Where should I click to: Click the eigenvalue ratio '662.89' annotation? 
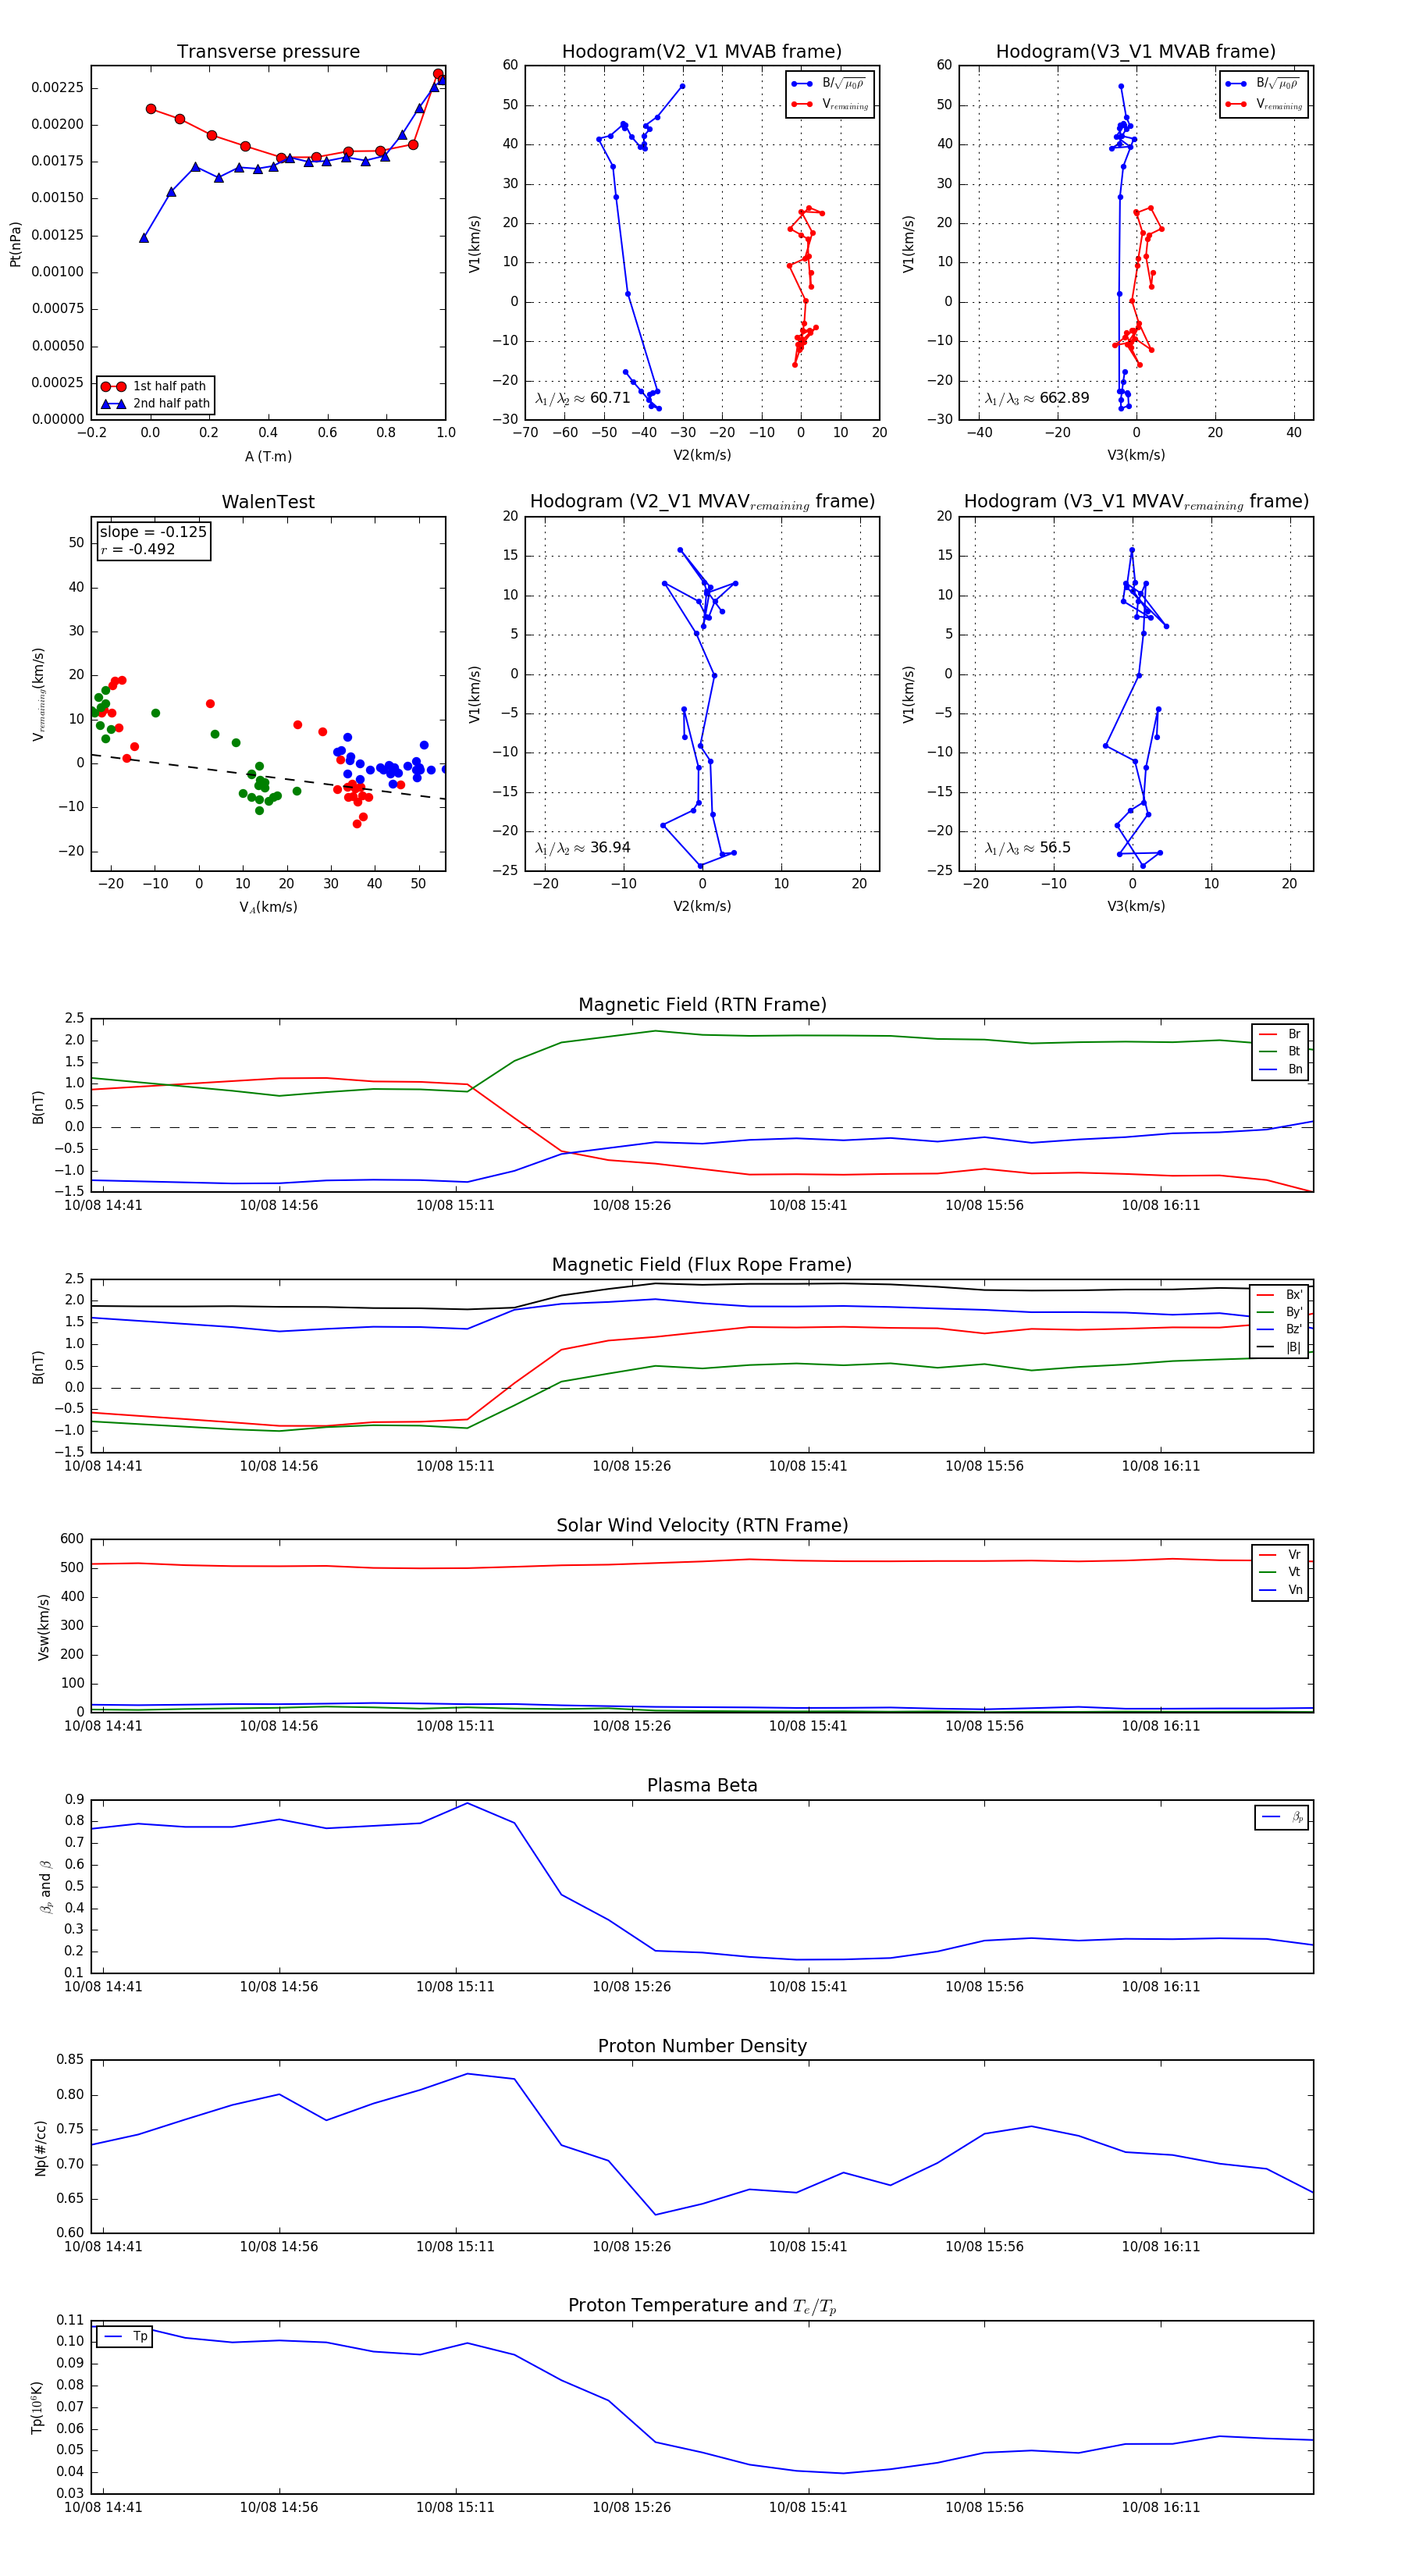(x=1036, y=398)
